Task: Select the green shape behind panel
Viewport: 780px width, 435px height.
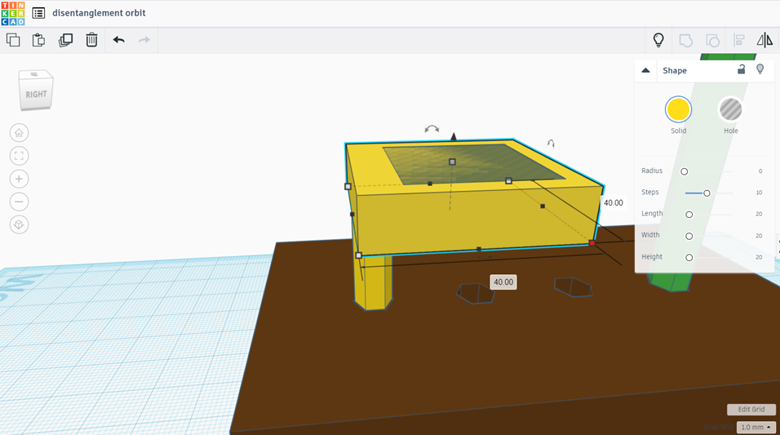Action: point(671,284)
